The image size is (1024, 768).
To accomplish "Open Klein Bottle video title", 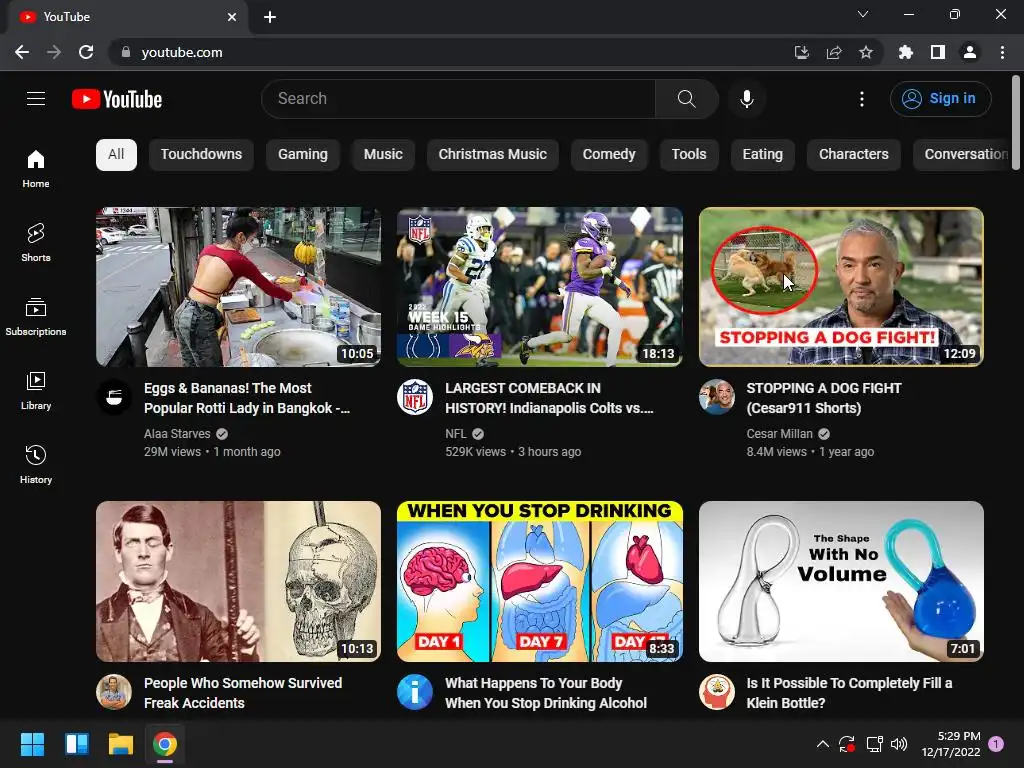I will tap(849, 693).
